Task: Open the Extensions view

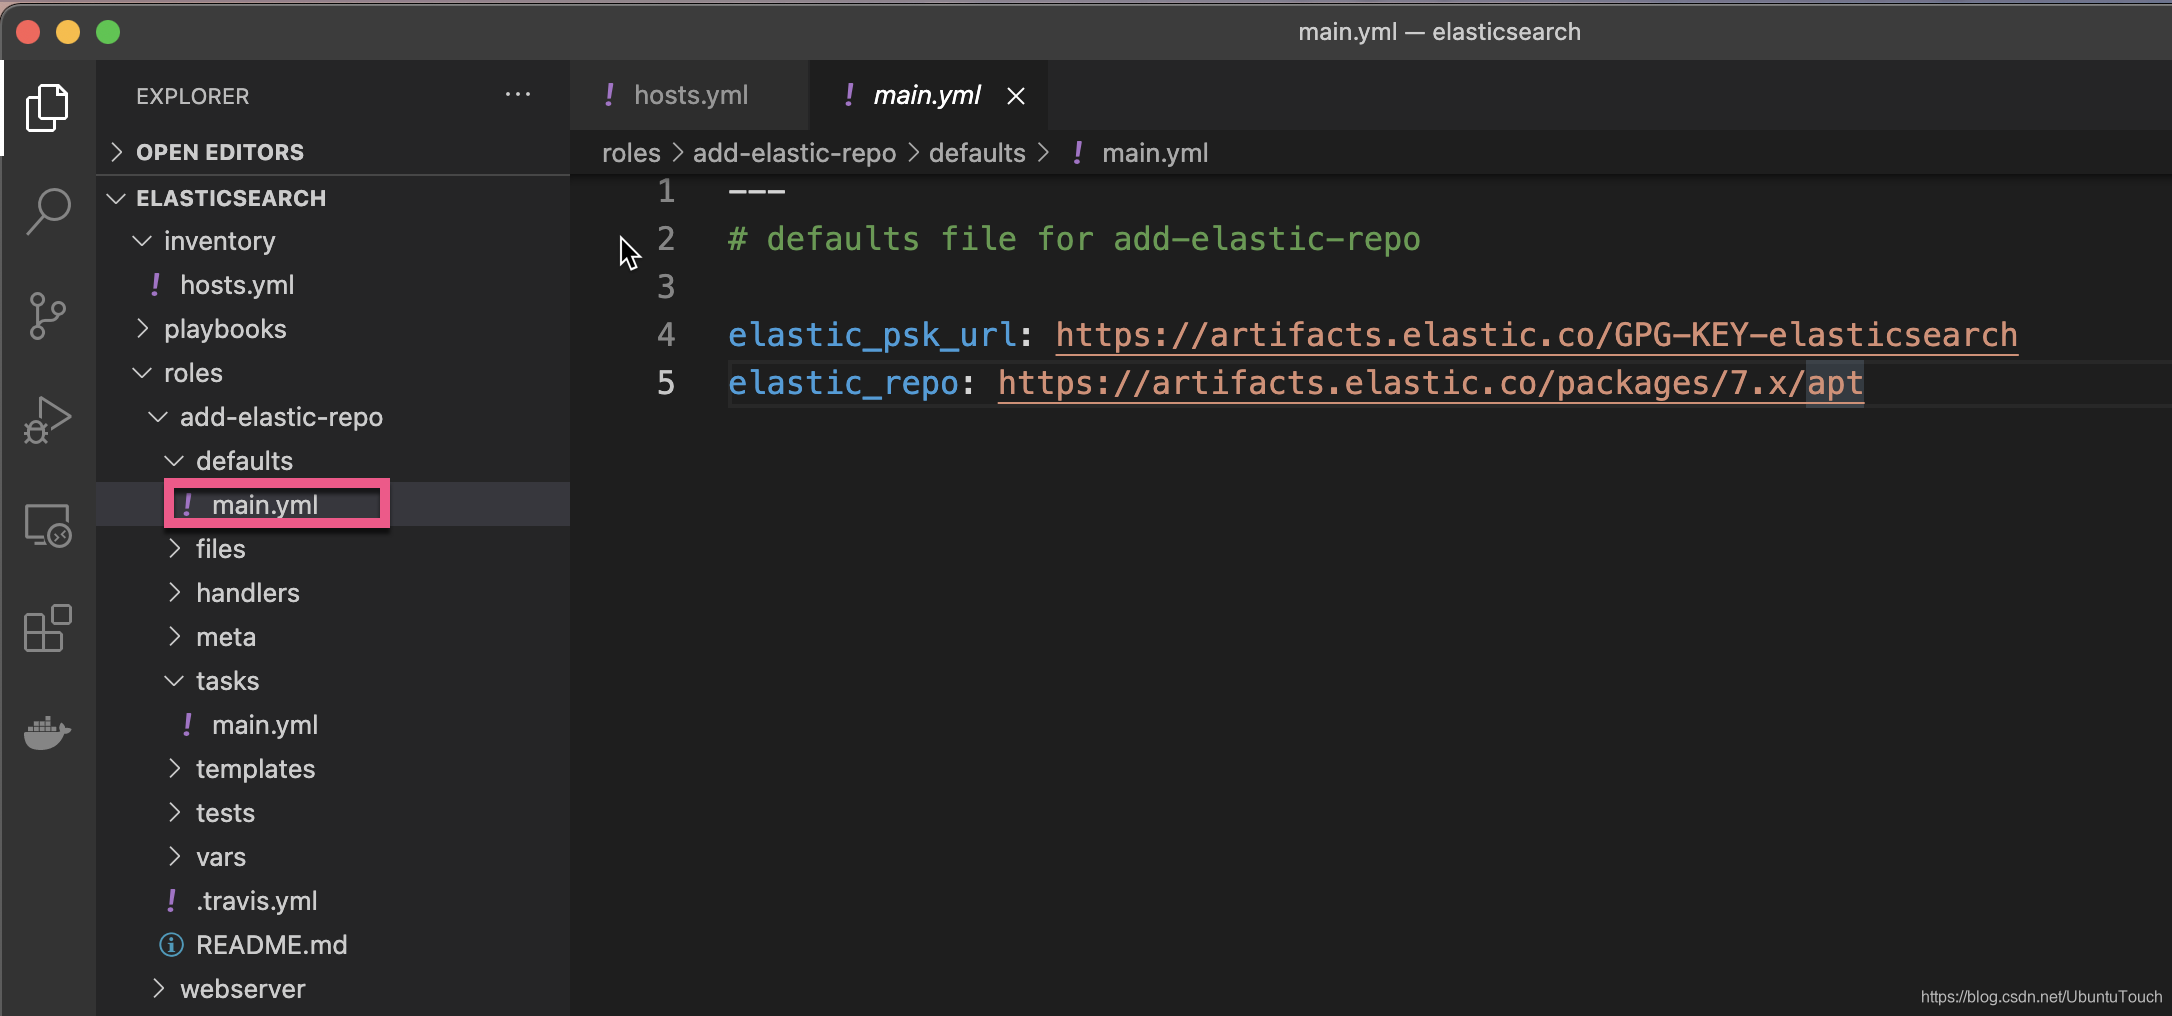Action: coord(47,628)
